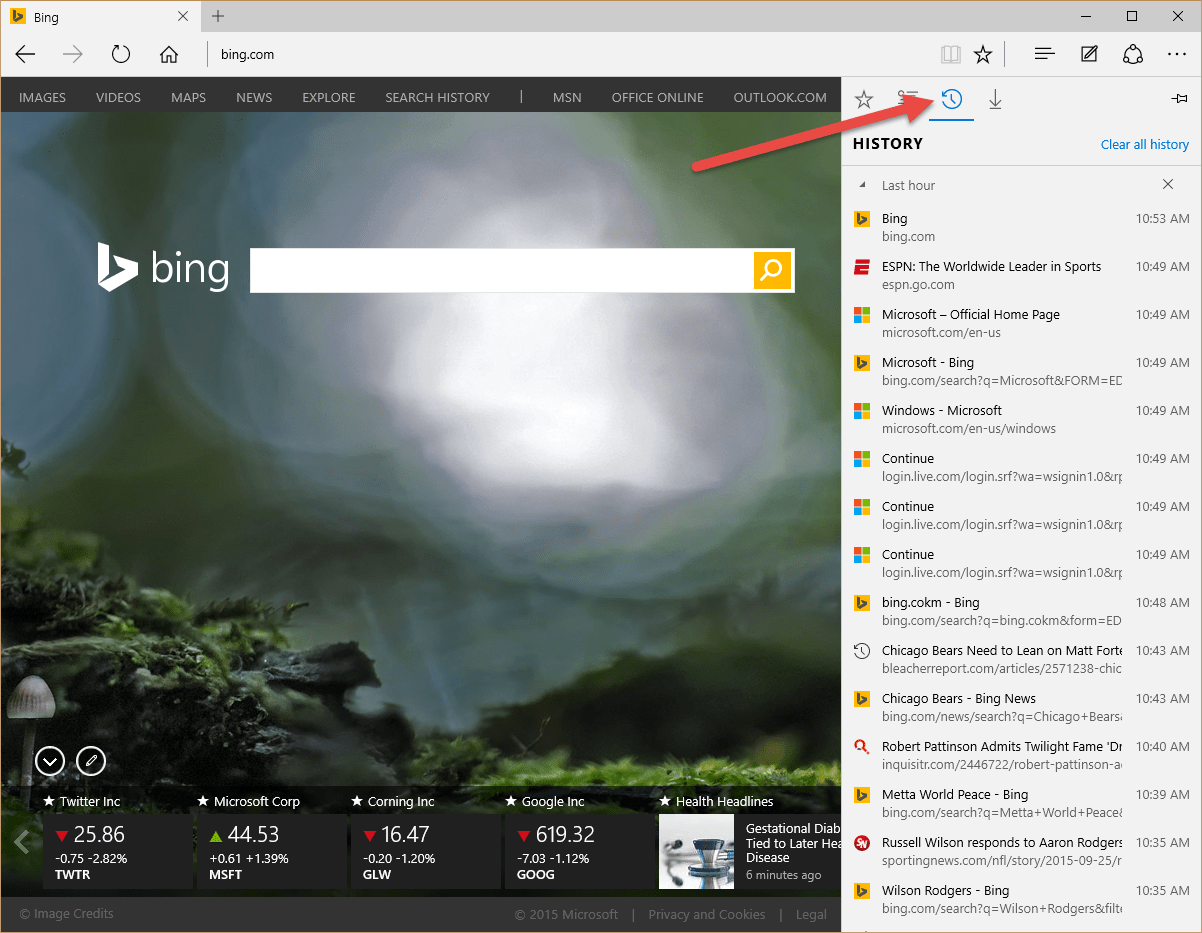Open MSN link in Bing header
Screen dimensions: 1202x933
(x=567, y=98)
